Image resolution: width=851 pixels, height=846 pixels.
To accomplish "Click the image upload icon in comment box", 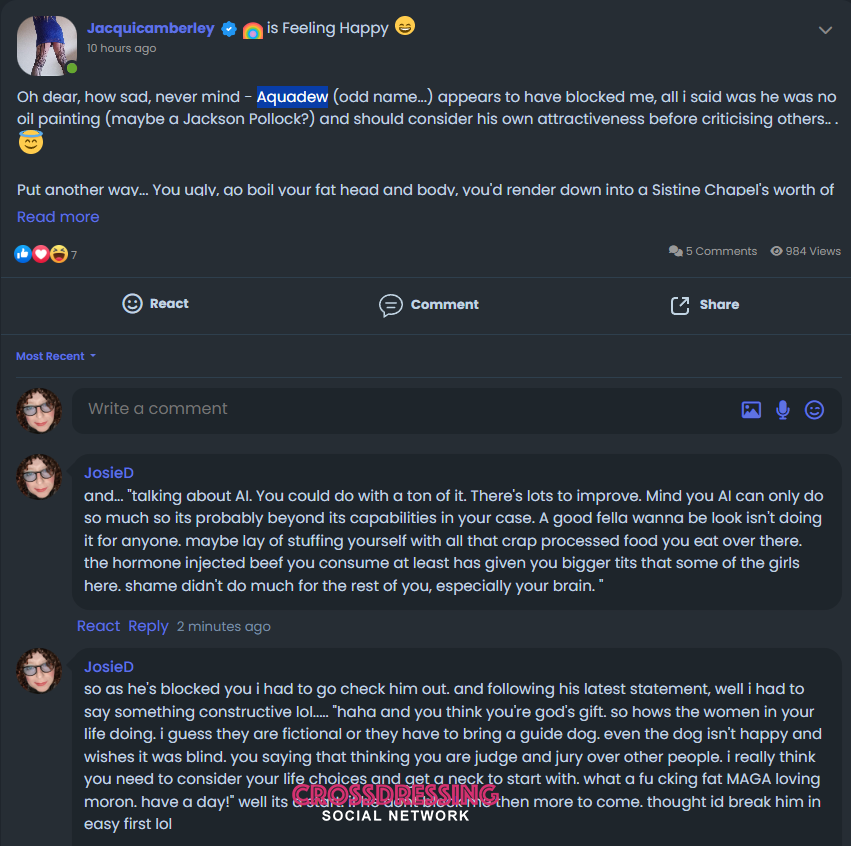I will (x=751, y=409).
